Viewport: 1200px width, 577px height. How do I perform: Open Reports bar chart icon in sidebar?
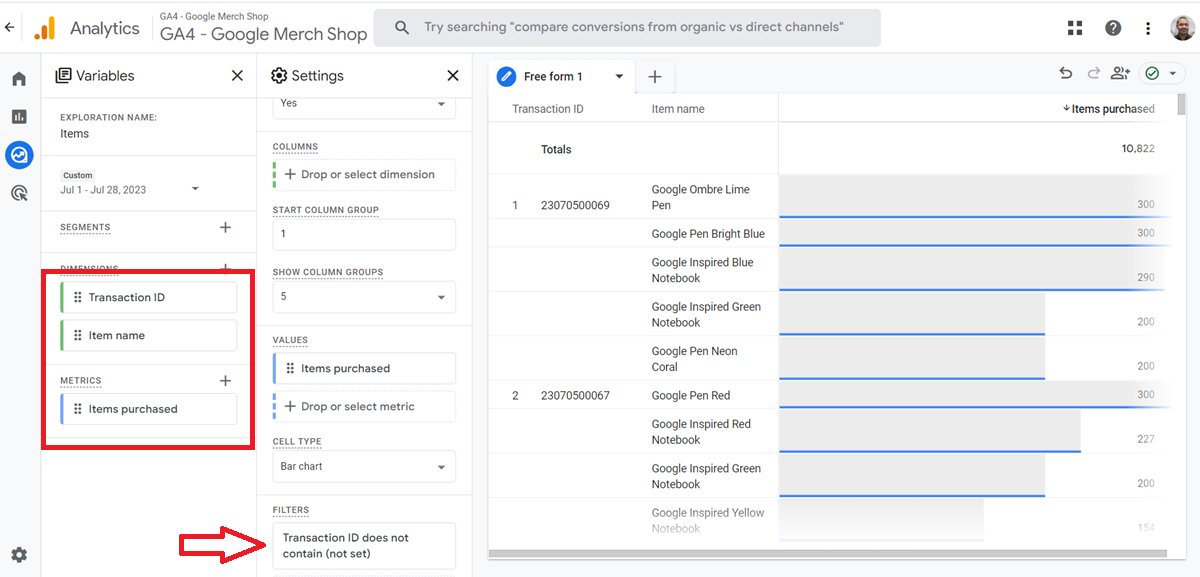19,117
